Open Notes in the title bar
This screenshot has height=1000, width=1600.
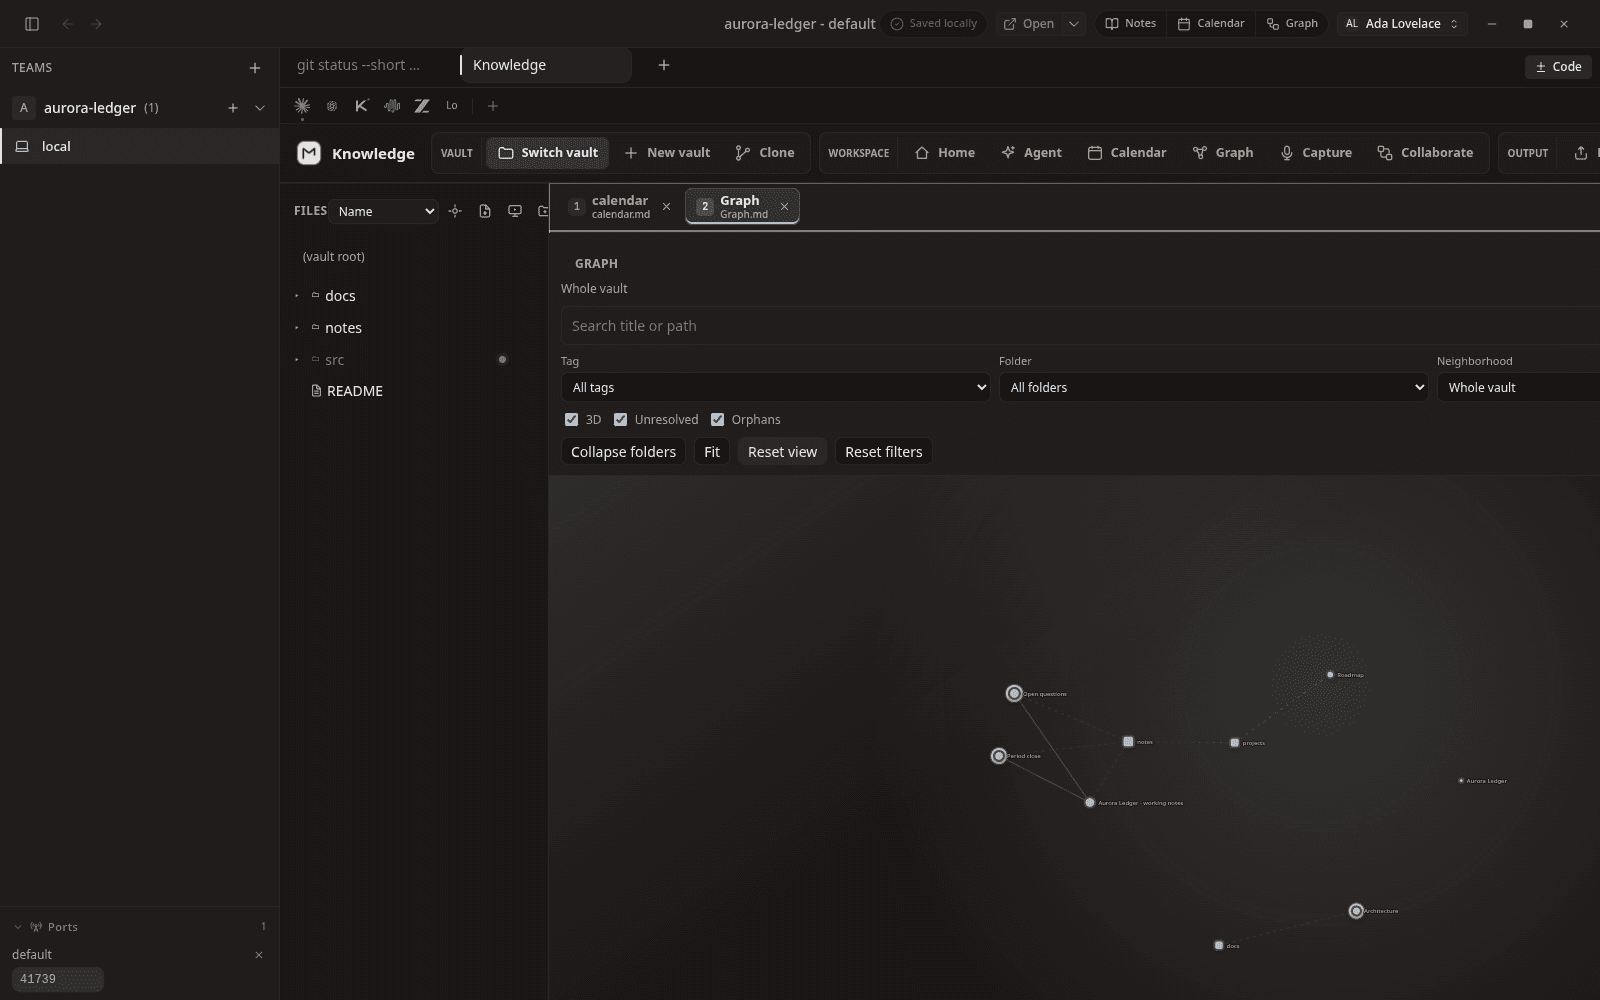pyautogui.click(x=1130, y=24)
